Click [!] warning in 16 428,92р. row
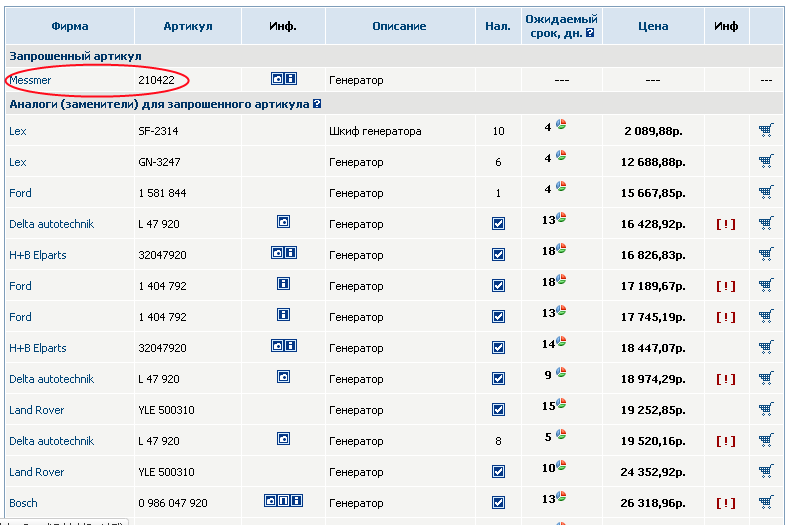The width and height of the screenshot is (795, 525). point(726,224)
